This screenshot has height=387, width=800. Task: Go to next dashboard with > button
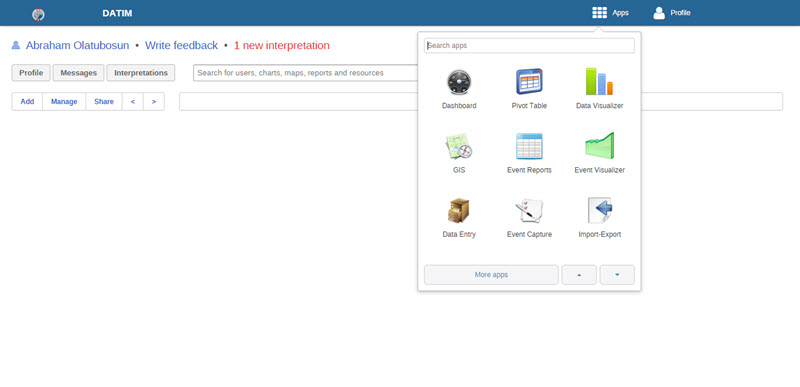tap(154, 101)
